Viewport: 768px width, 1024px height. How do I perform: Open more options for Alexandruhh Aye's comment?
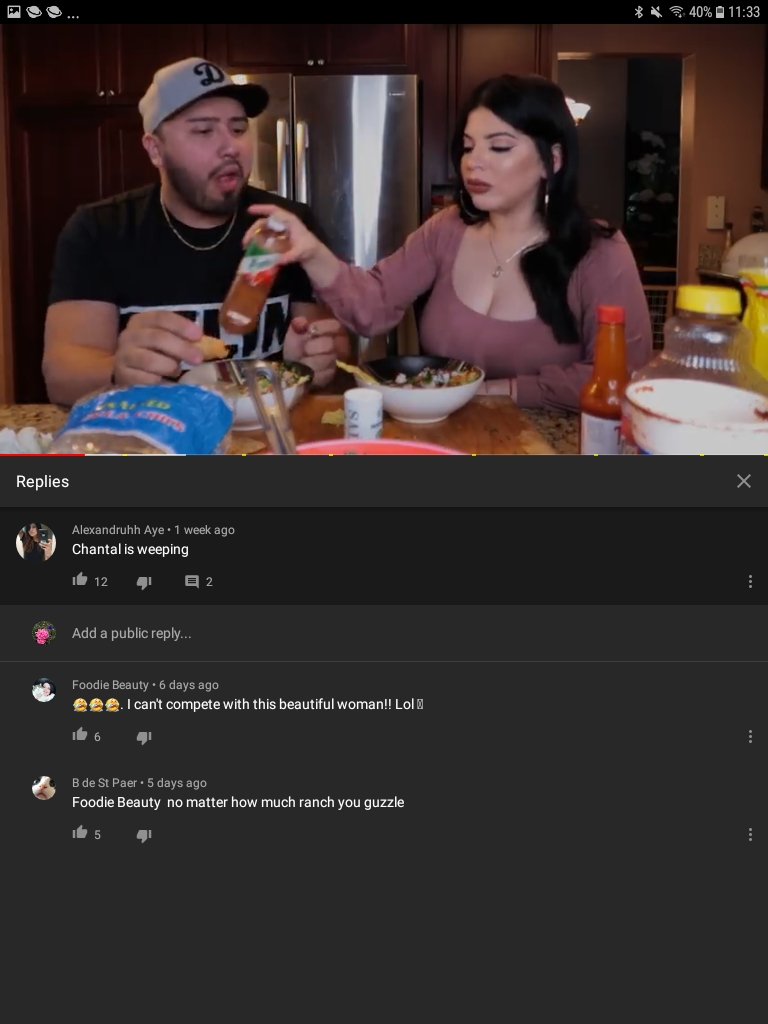pyautogui.click(x=750, y=581)
